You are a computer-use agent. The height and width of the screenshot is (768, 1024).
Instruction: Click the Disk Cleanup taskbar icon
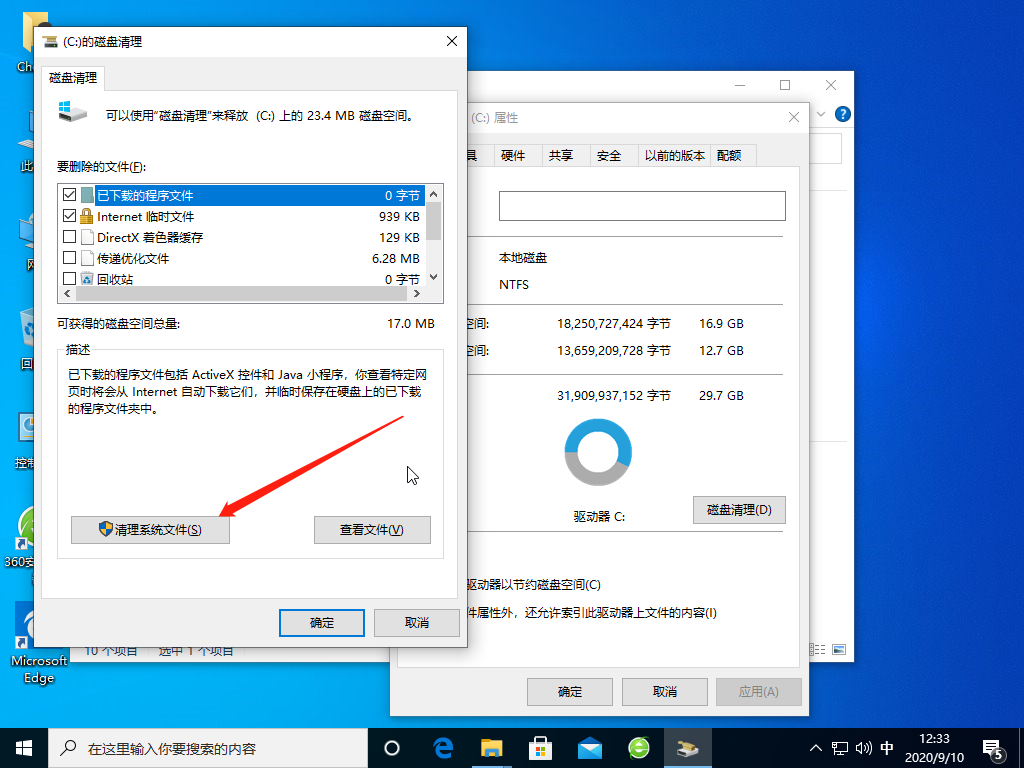pyautogui.click(x=687, y=747)
